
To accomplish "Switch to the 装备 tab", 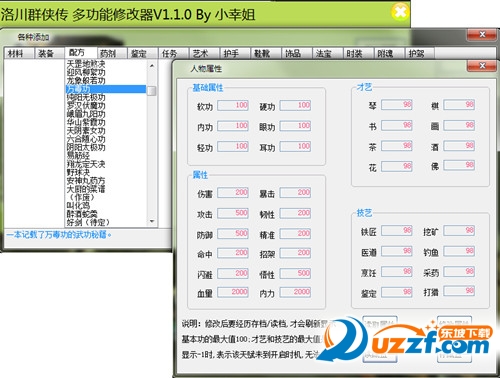I will [x=49, y=53].
